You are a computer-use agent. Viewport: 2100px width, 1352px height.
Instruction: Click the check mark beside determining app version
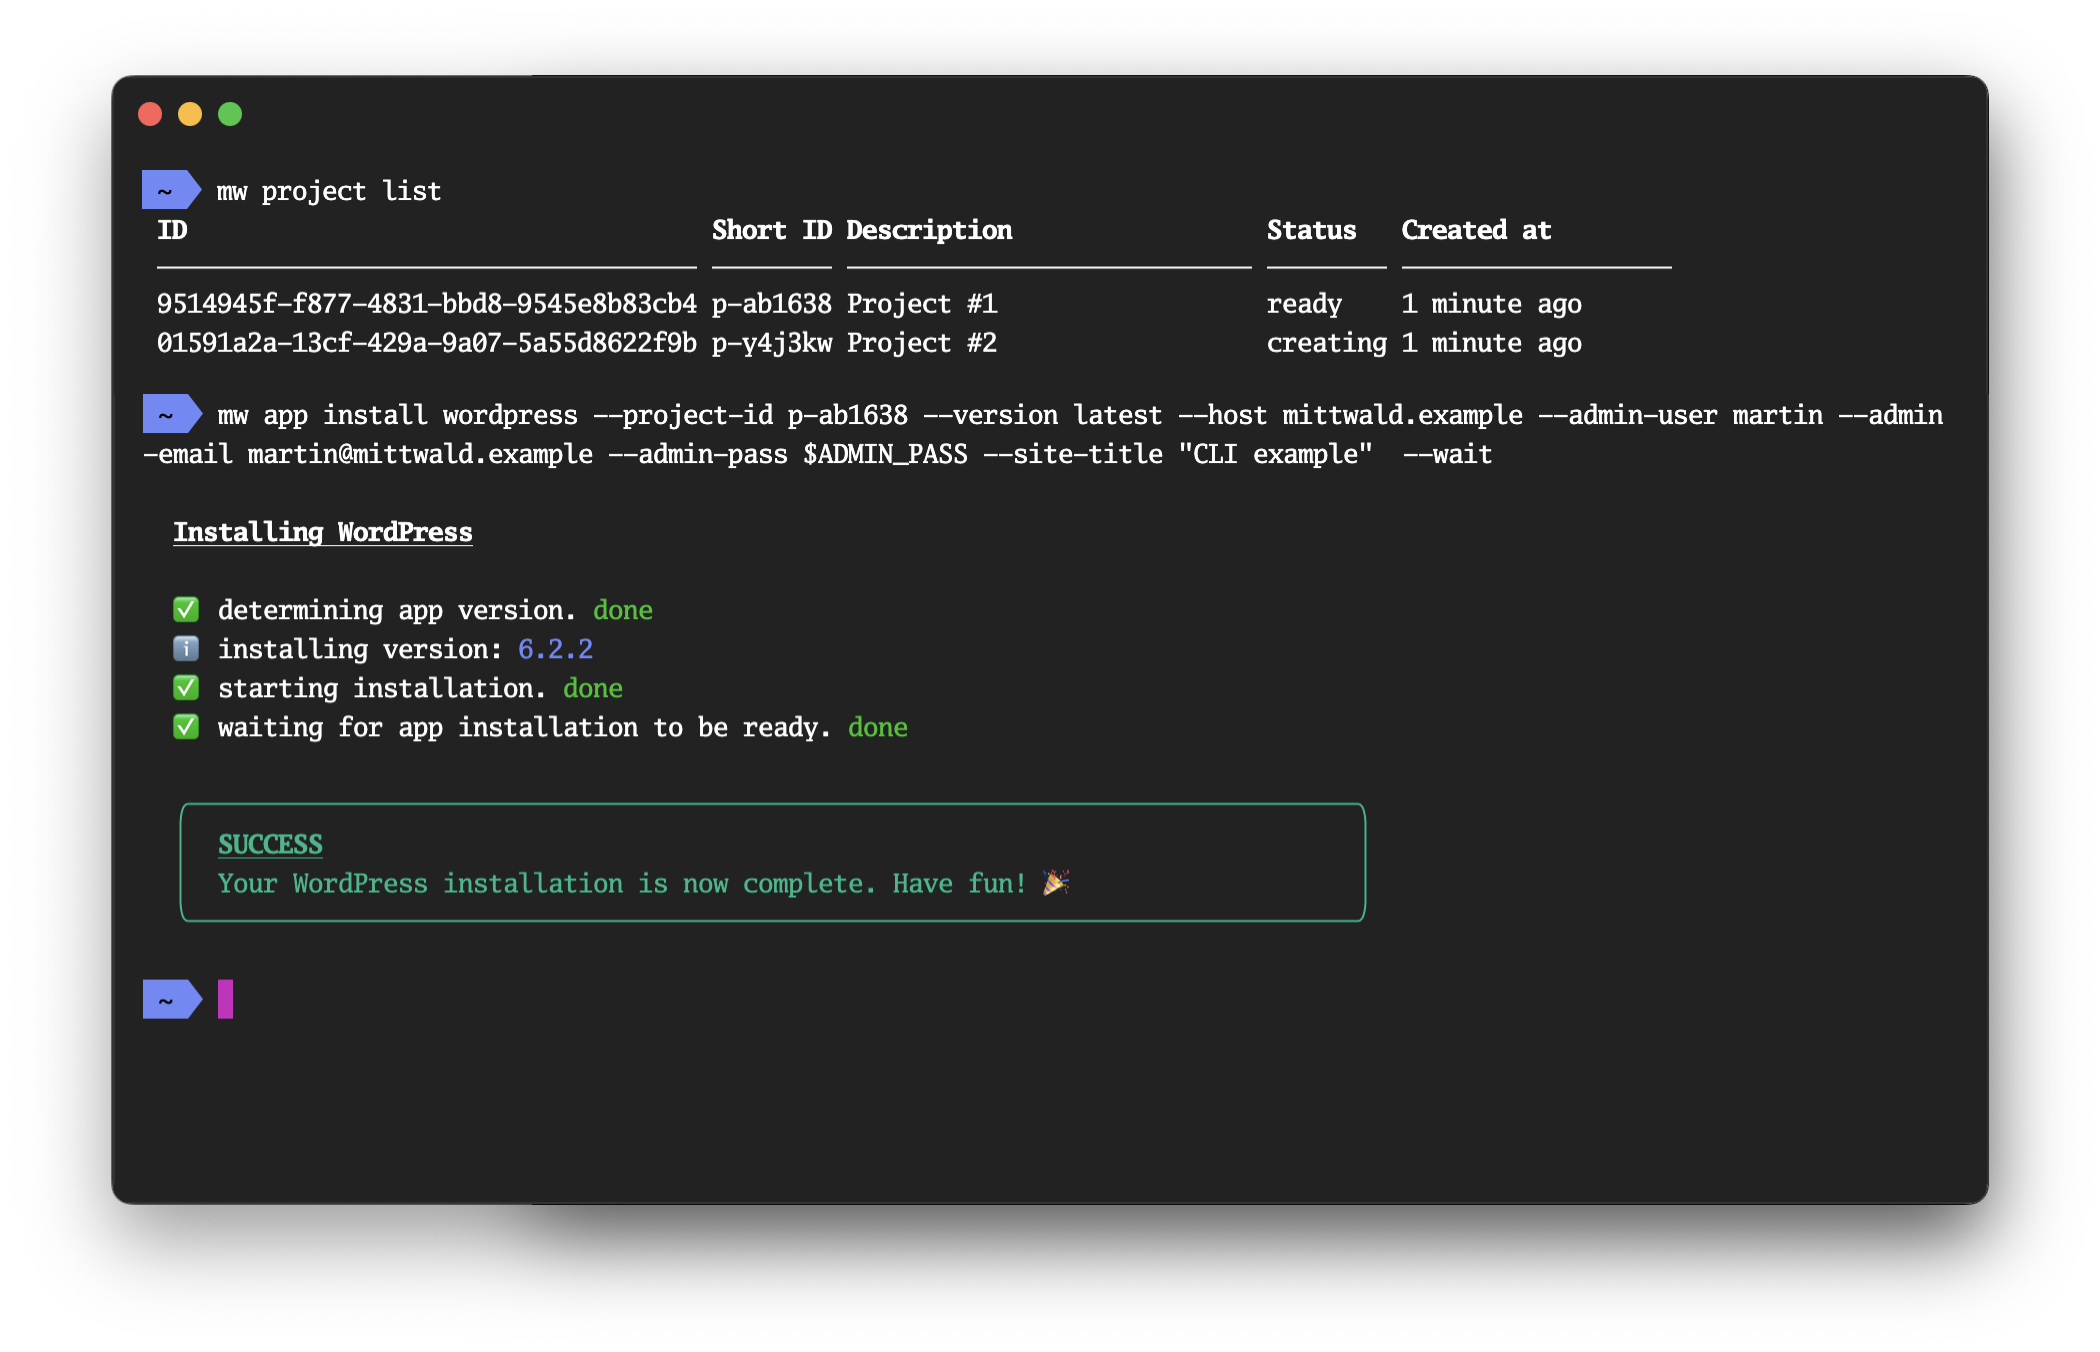186,610
